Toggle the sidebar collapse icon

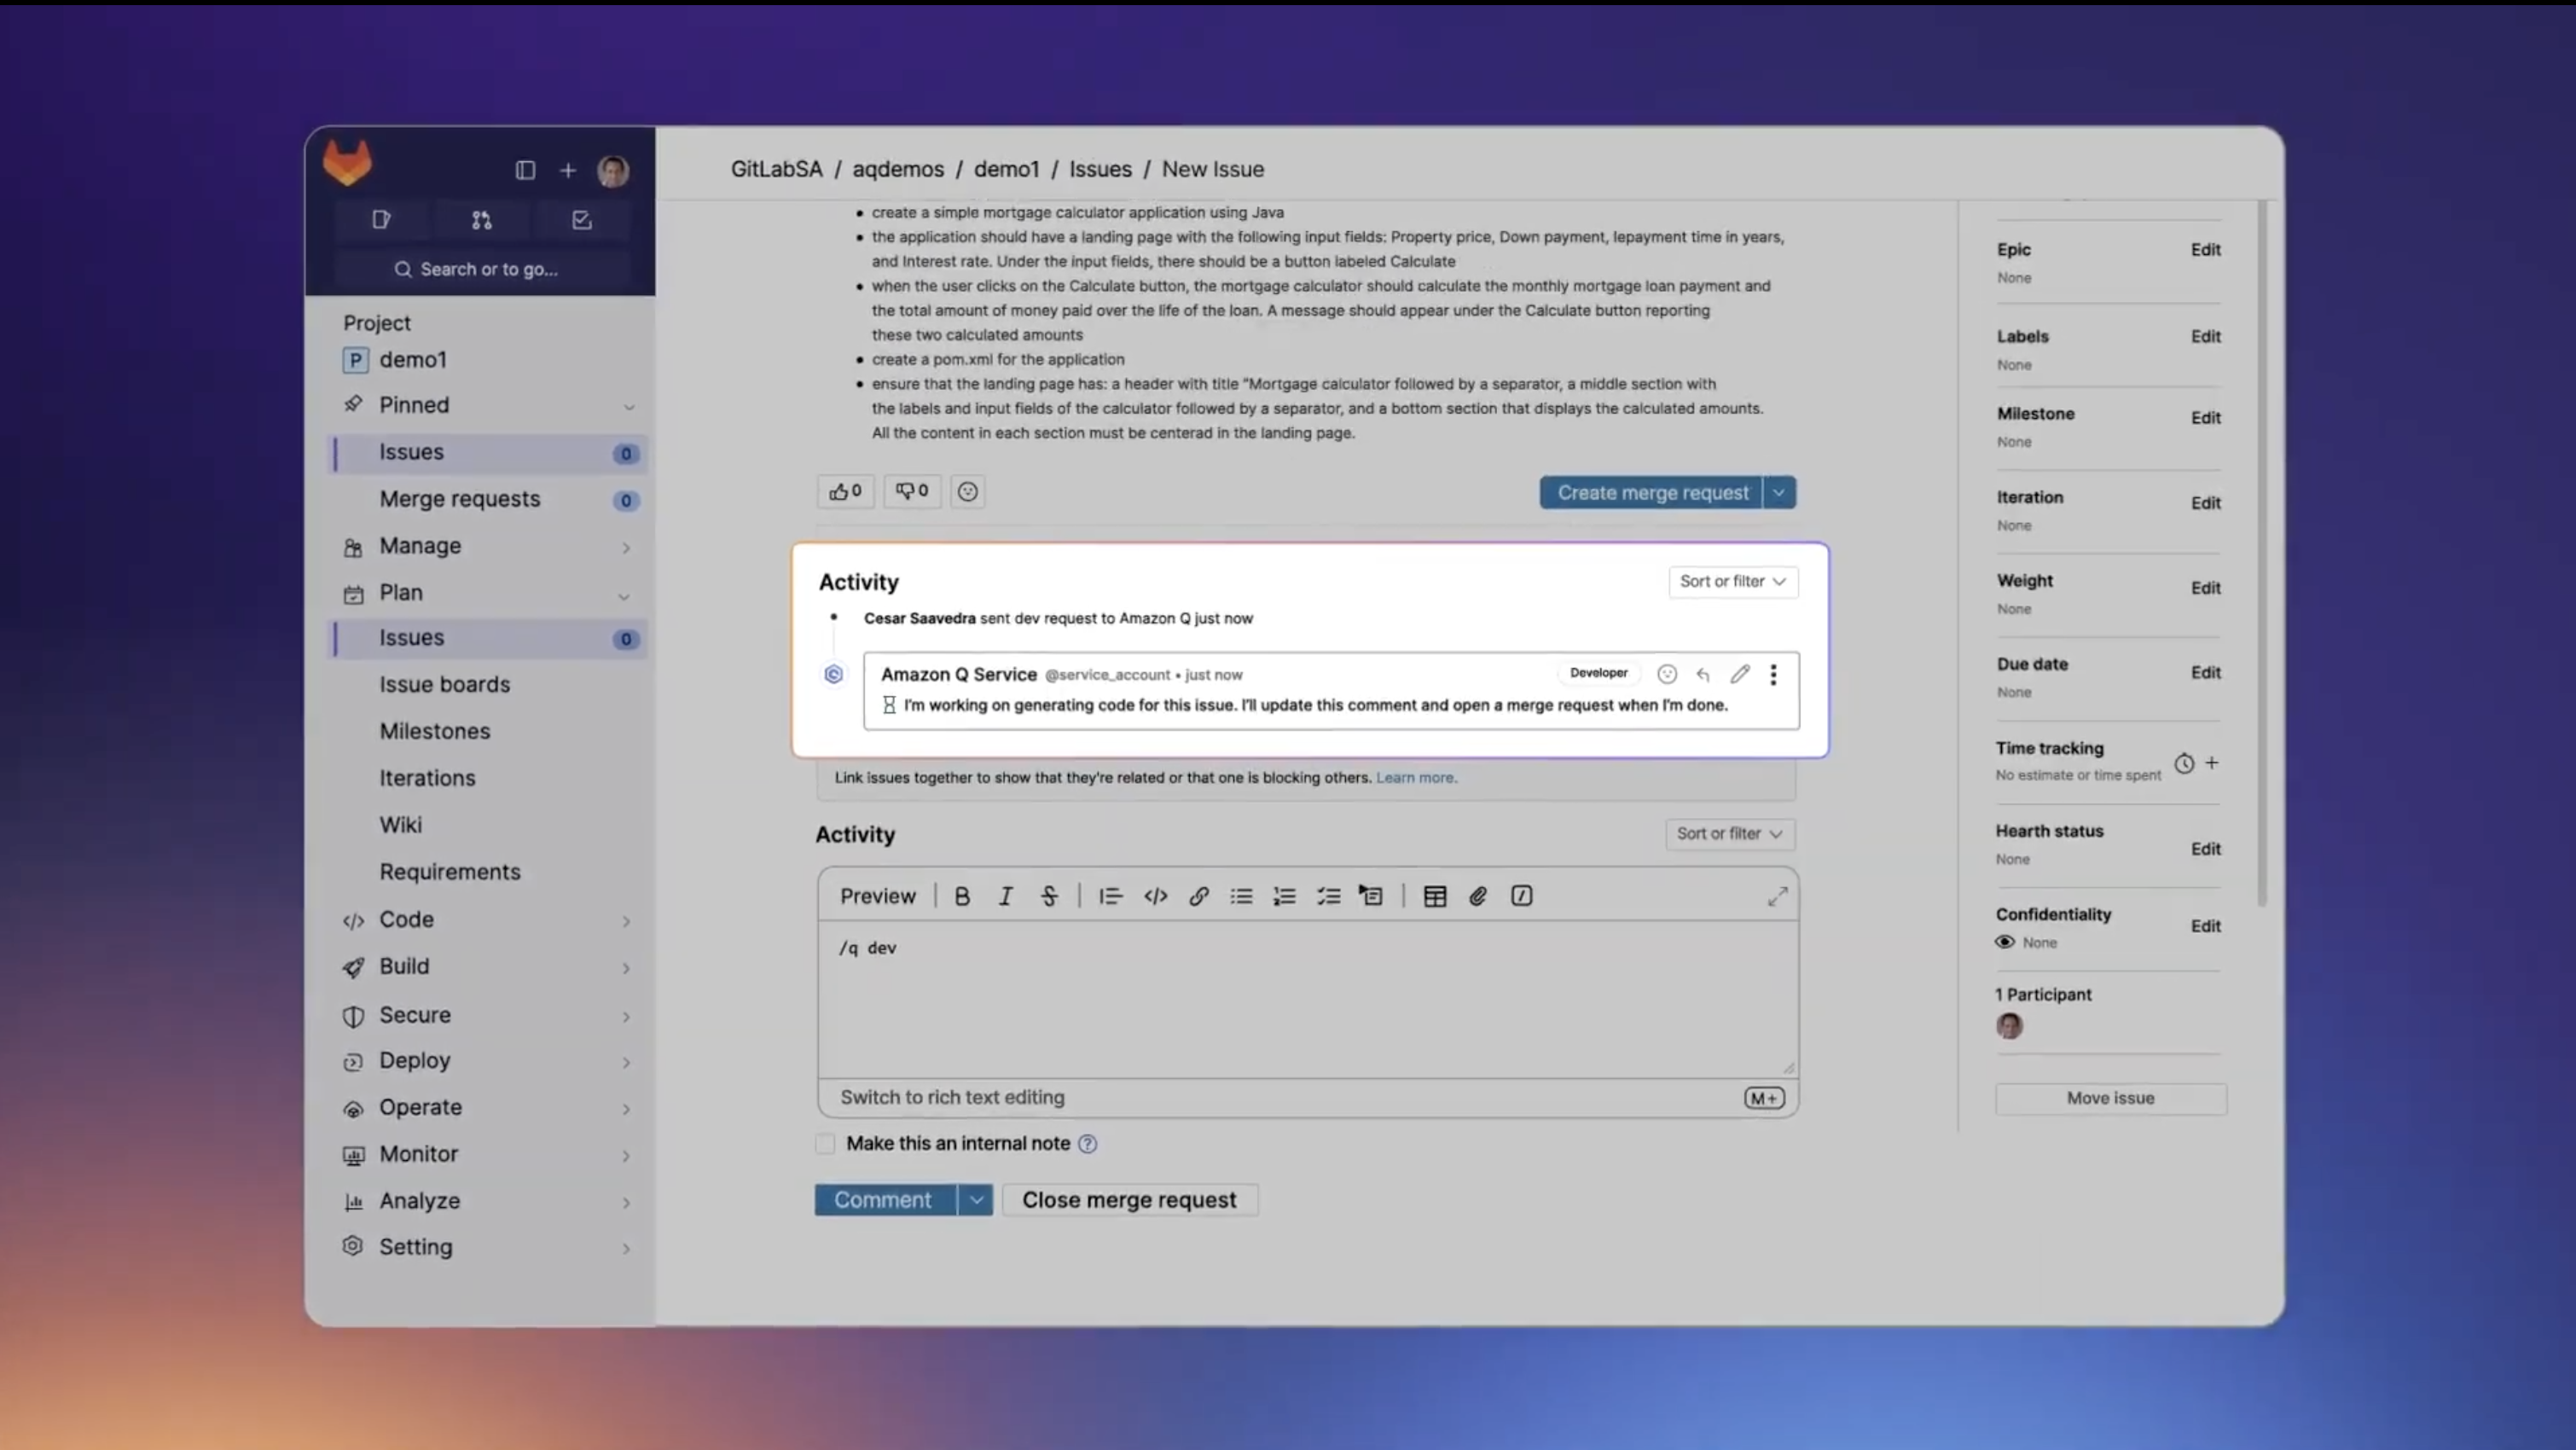[525, 170]
